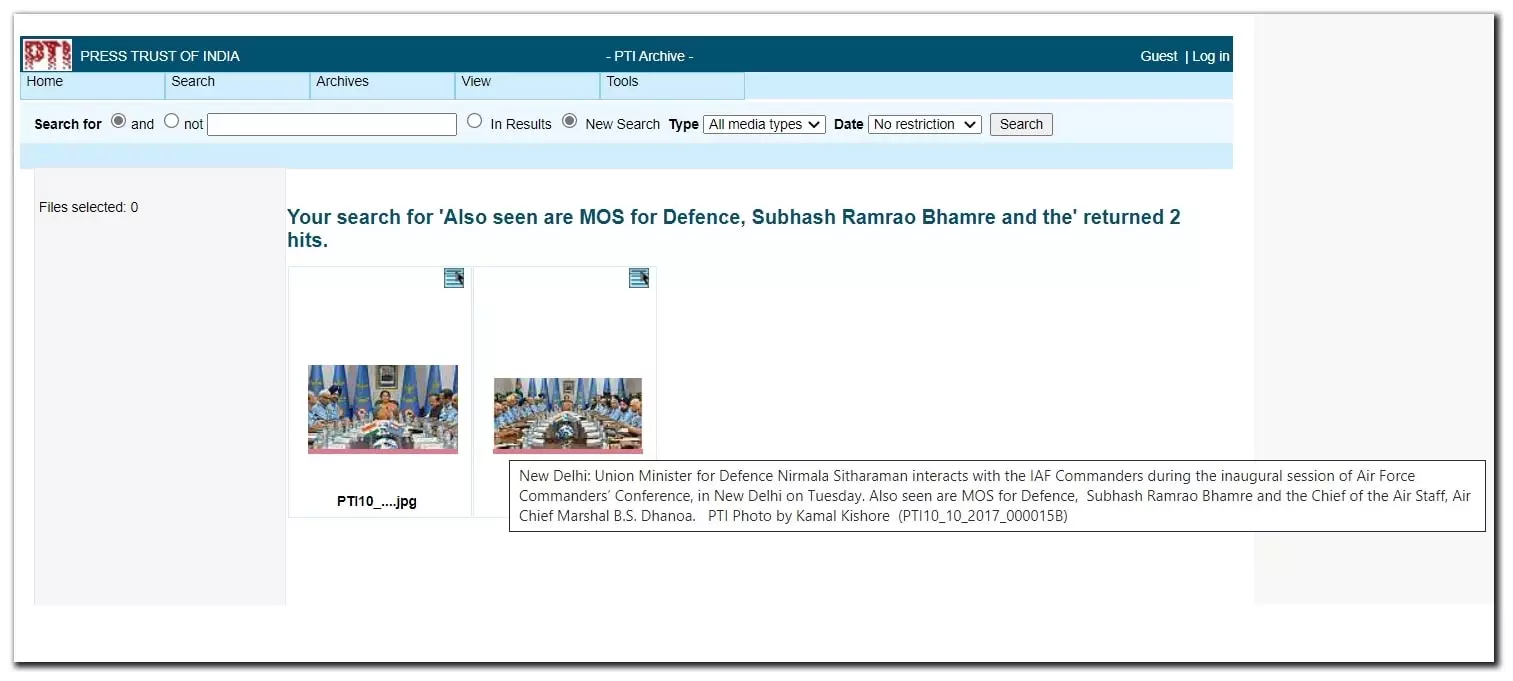This screenshot has height=681, width=1513.
Task: Click the Guest user link
Action: (x=1159, y=56)
